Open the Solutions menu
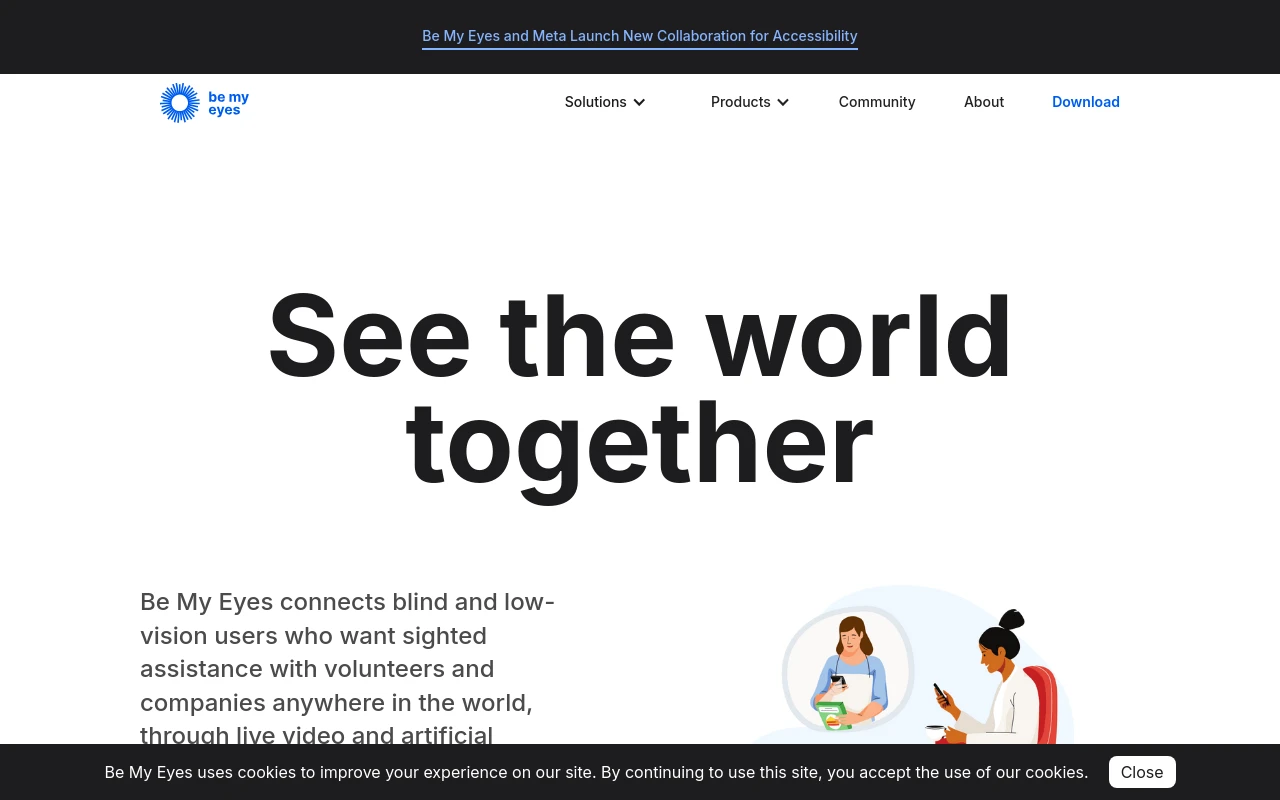This screenshot has height=800, width=1280. 595,102
